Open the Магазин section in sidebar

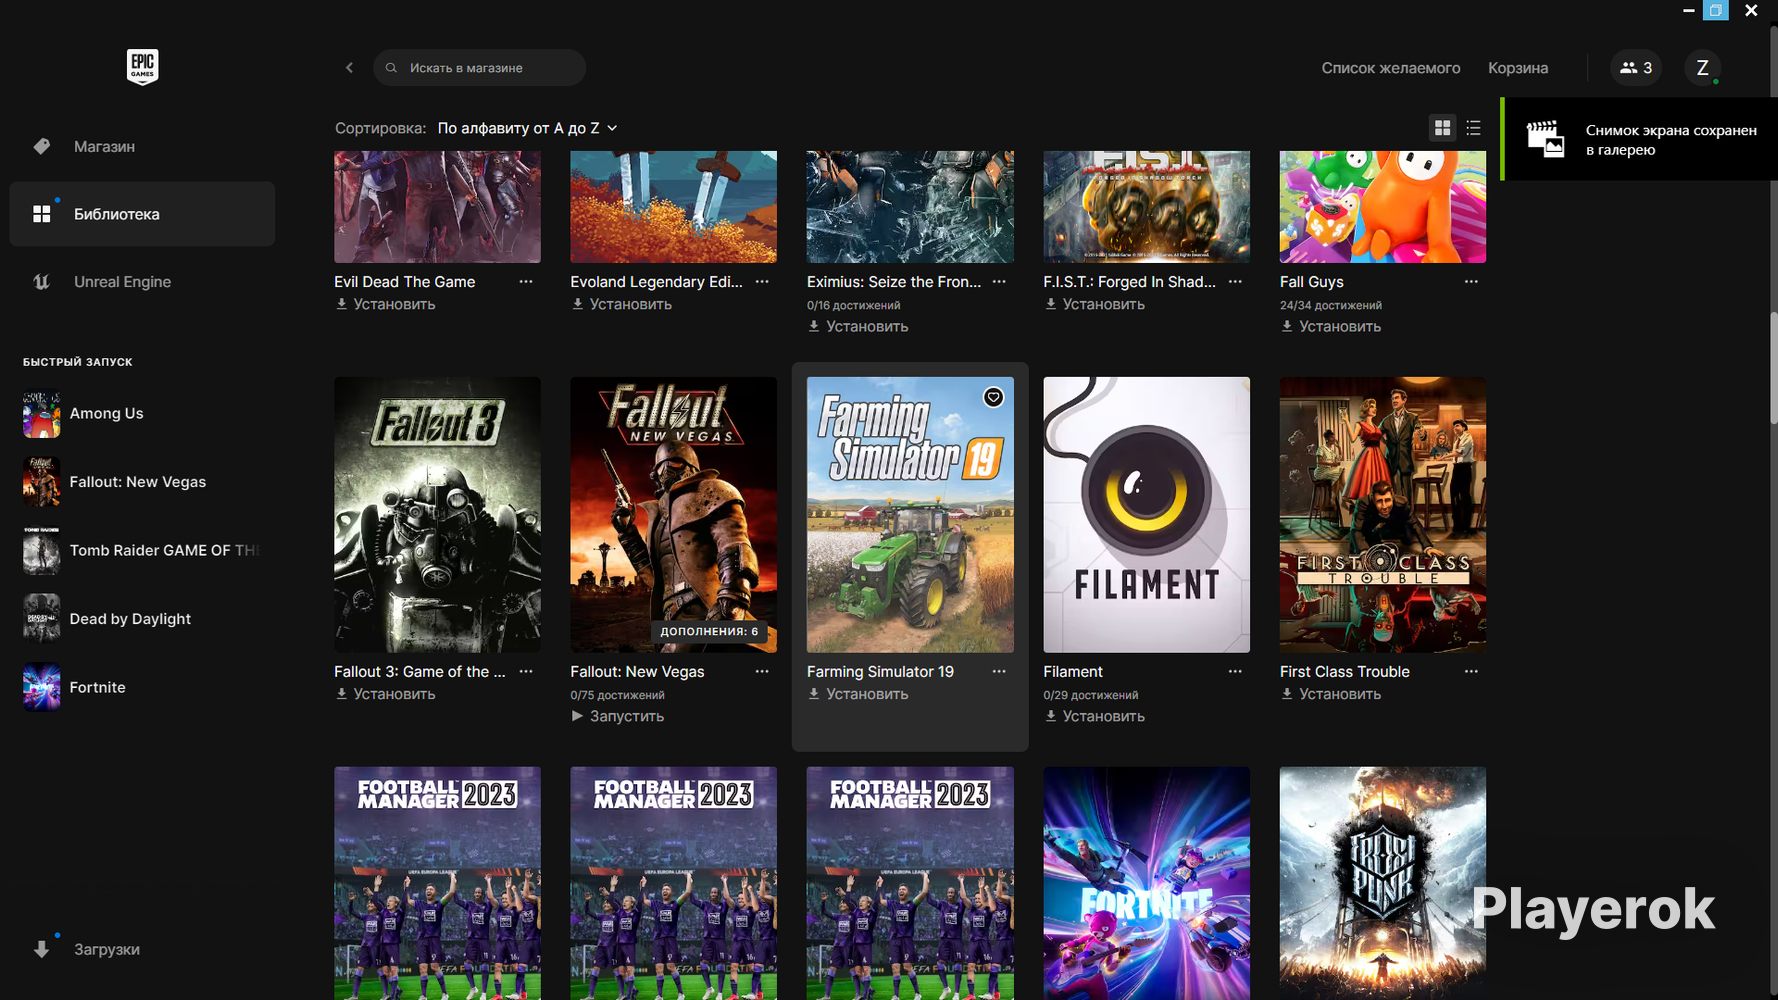coord(142,146)
